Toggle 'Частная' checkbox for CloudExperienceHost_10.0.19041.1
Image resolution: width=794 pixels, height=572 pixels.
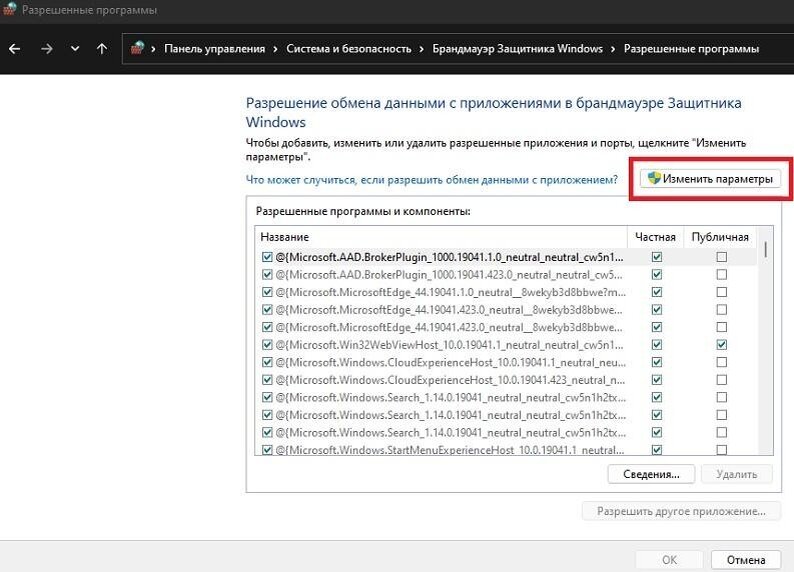point(657,362)
